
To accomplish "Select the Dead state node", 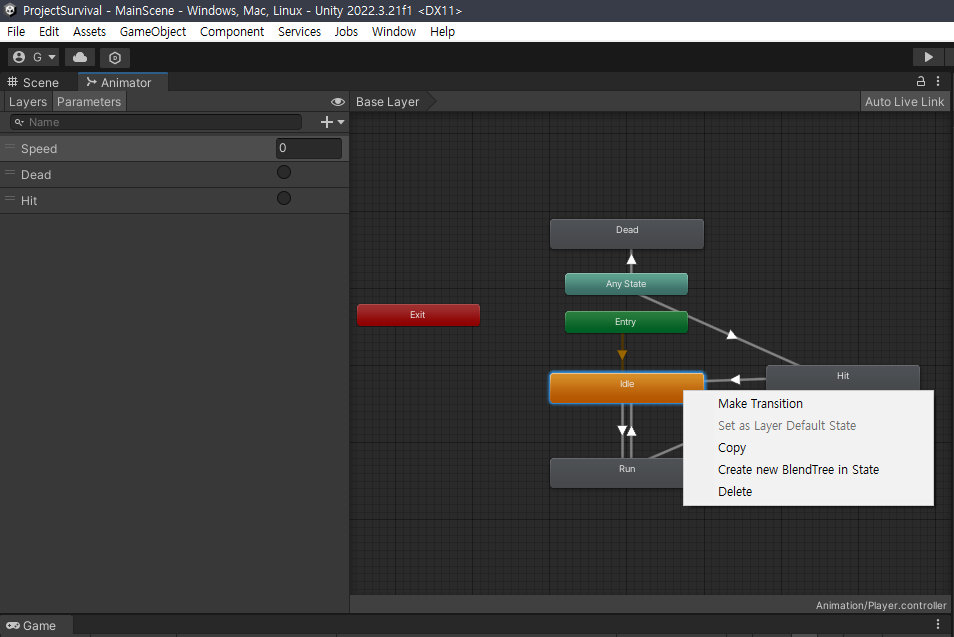I will pyautogui.click(x=627, y=234).
